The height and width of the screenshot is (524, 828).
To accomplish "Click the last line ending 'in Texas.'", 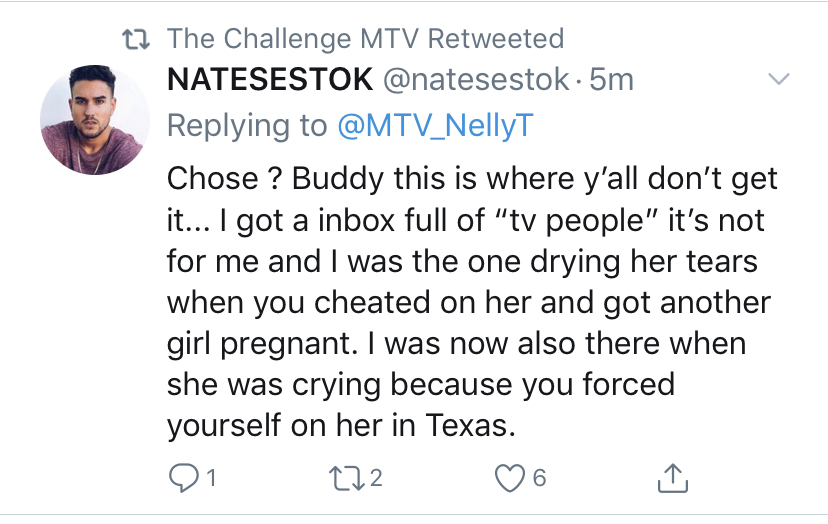I will pyautogui.click(x=341, y=425).
